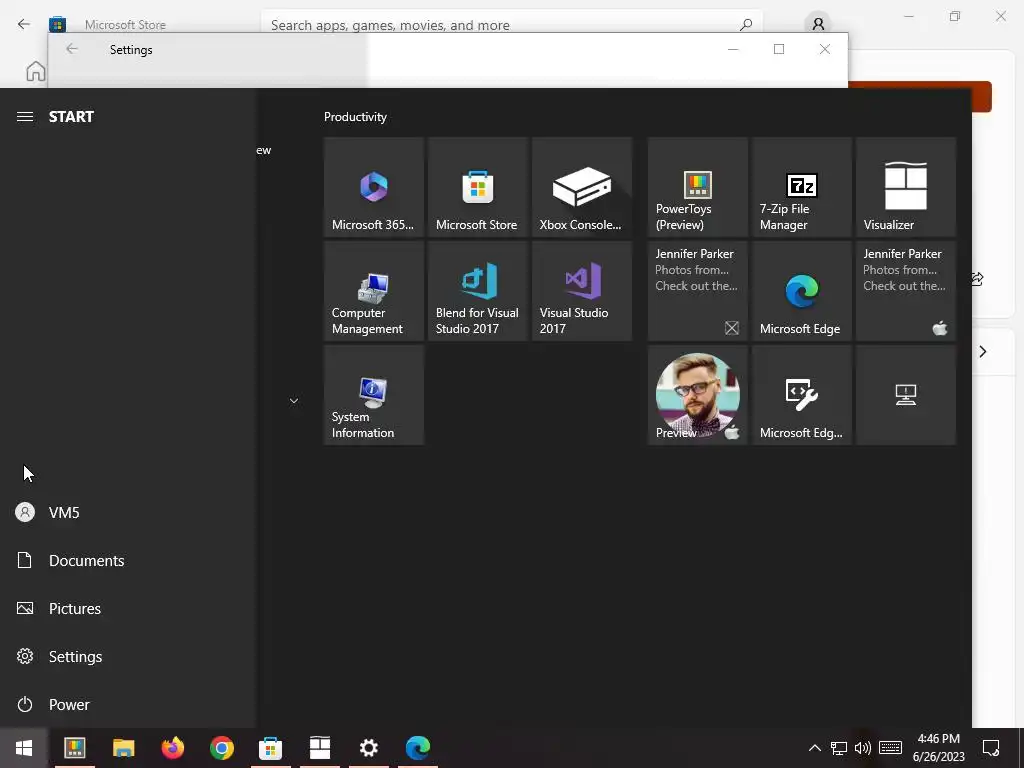Open System Information tile
This screenshot has height=768, width=1024.
(374, 395)
